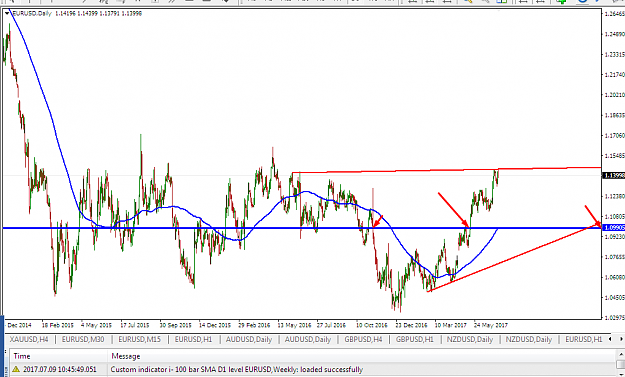
Task: Click the 1.20210 price axis value
Action: [x=614, y=95]
